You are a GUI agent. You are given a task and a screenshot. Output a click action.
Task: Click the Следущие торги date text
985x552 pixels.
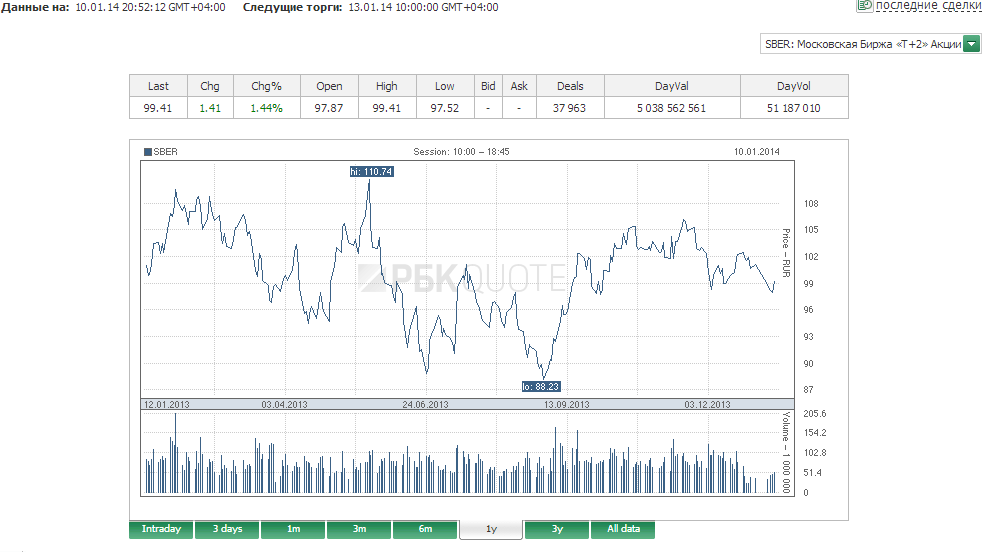tap(423, 8)
